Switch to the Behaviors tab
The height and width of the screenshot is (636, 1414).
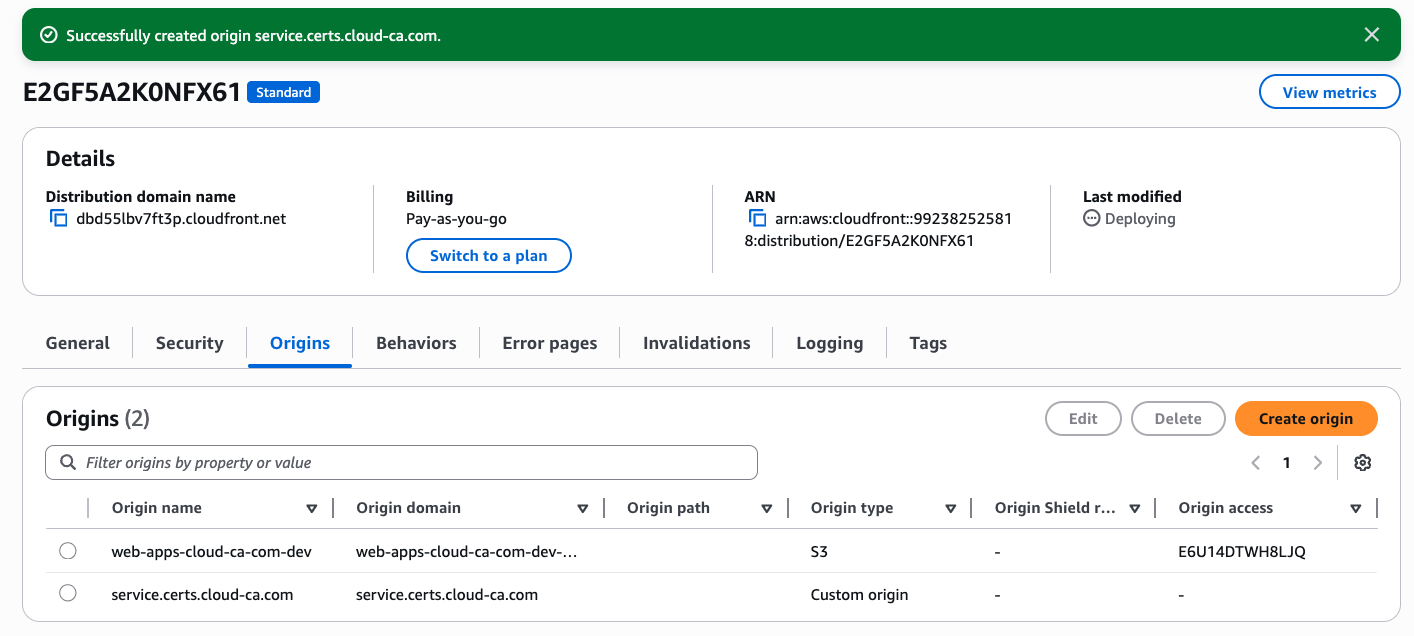point(416,343)
